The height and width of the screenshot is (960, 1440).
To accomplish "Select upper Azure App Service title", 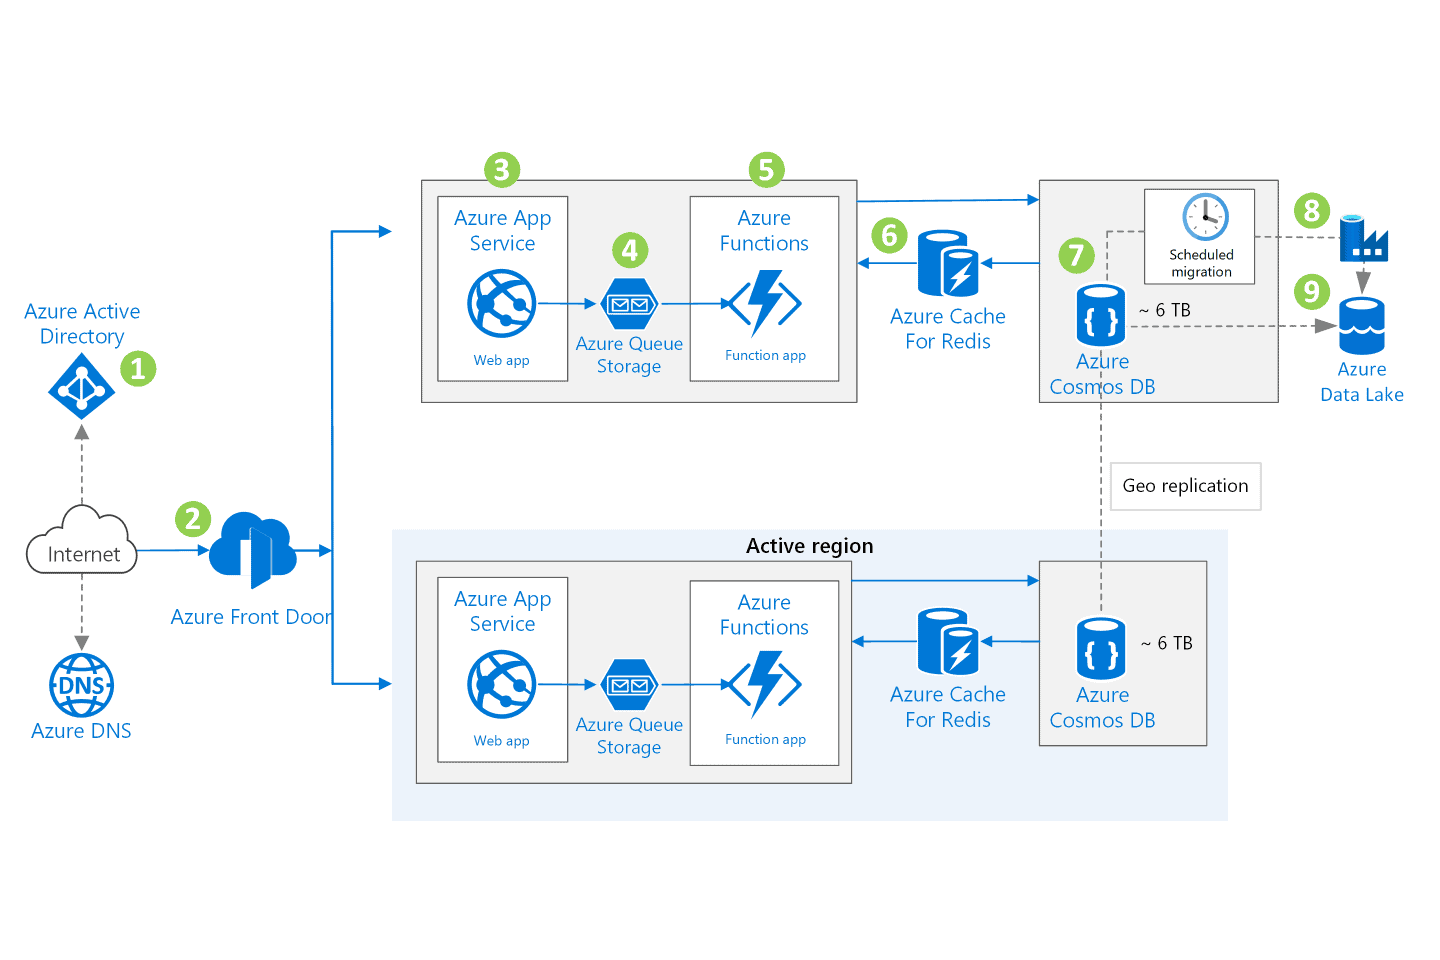I will (x=502, y=231).
